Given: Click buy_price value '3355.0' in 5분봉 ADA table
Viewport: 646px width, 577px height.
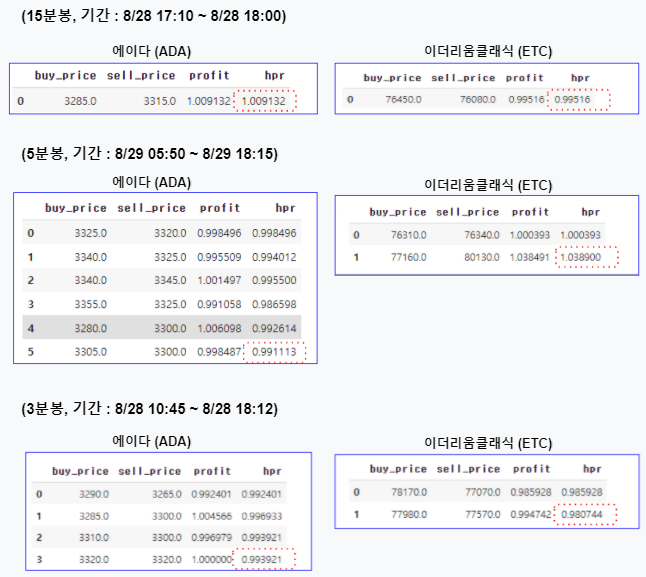Looking at the screenshot, I should pos(91,304).
